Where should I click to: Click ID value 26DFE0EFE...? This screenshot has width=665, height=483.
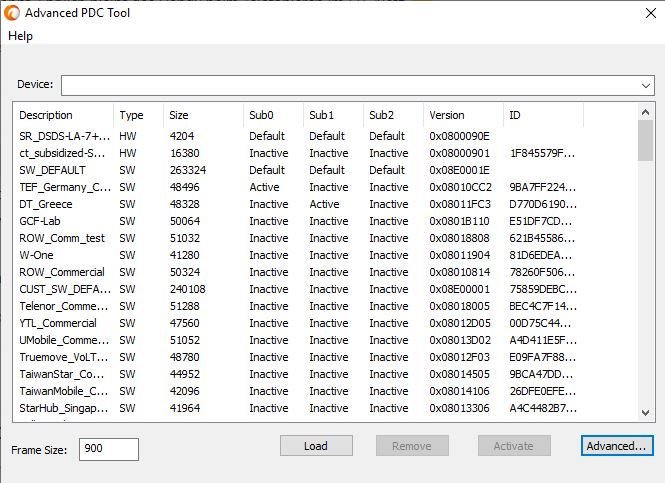pos(543,391)
